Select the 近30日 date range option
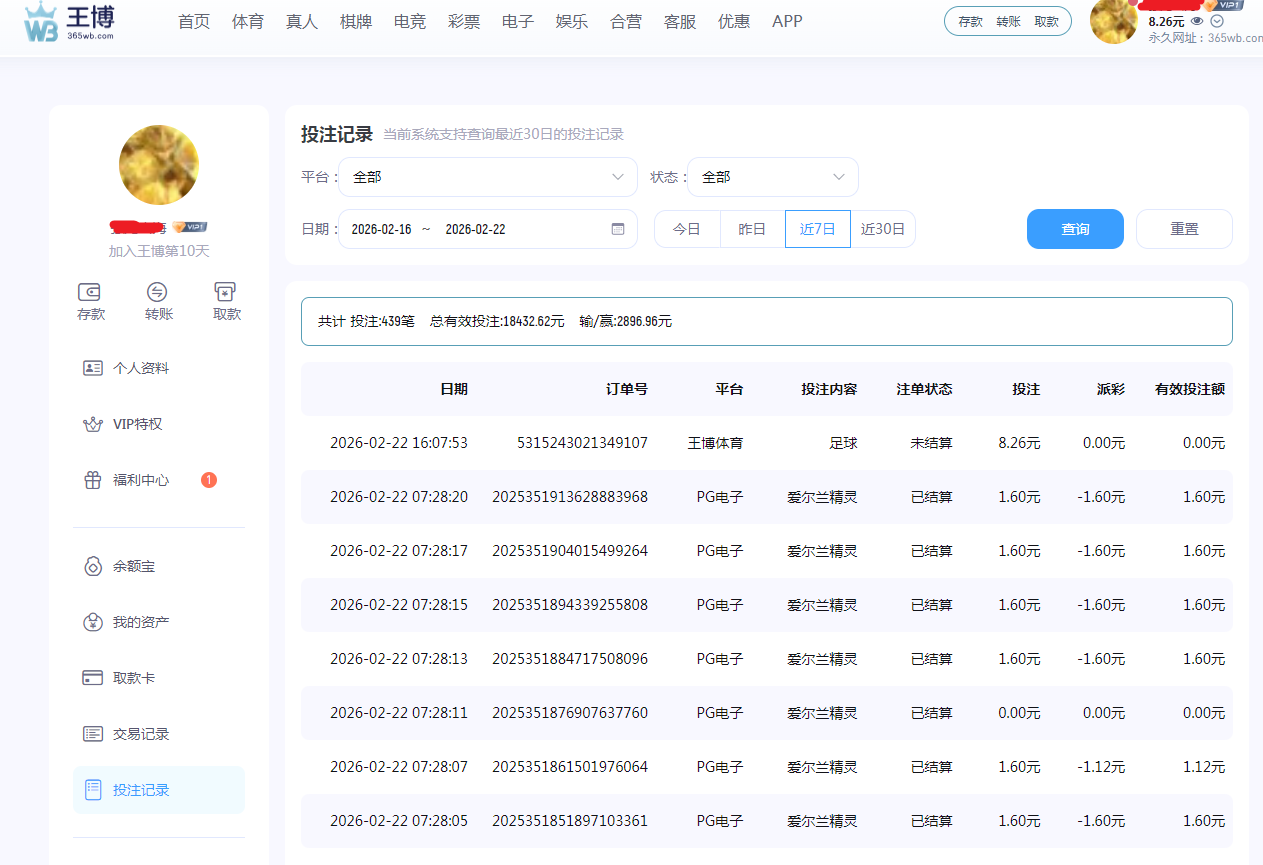The image size is (1263, 865). [x=883, y=229]
